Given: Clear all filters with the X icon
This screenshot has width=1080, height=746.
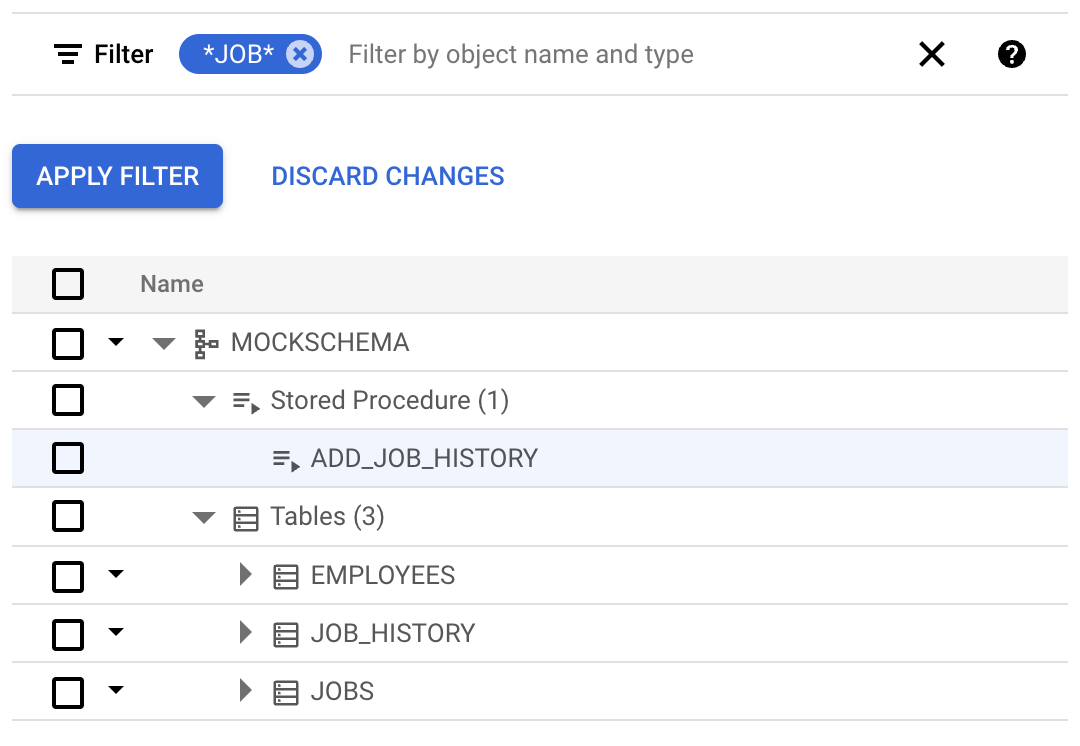Looking at the screenshot, I should [932, 54].
